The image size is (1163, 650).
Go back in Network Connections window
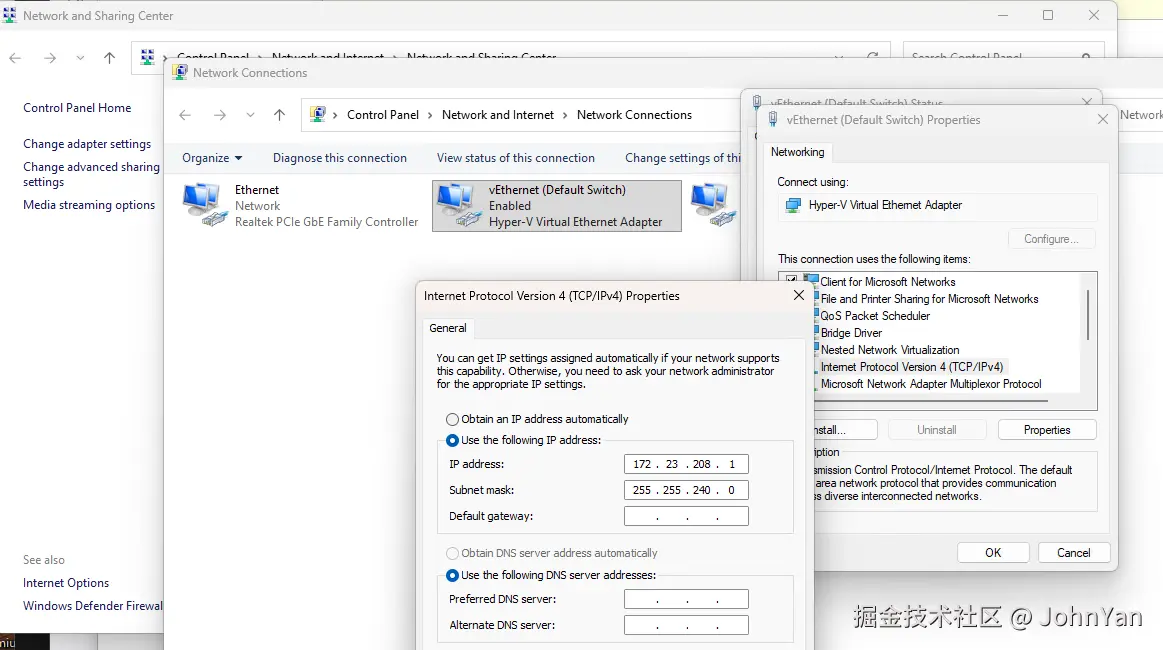tap(185, 115)
